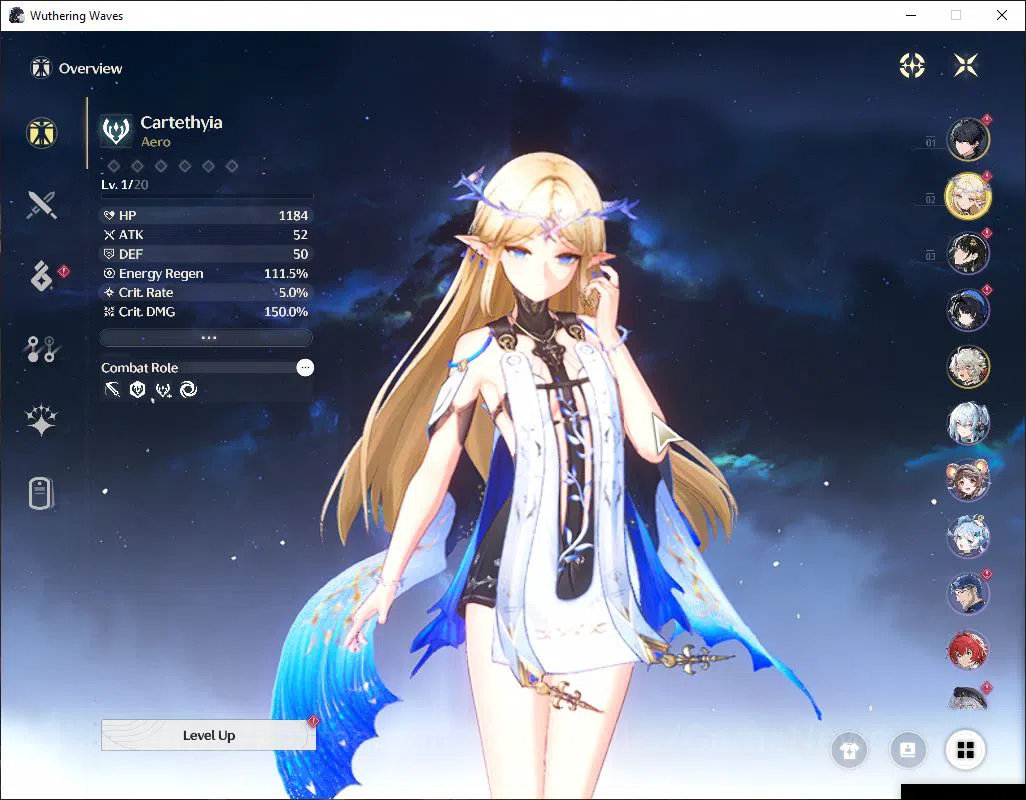Minimize the Wuthering Waves window
This screenshot has height=800, width=1026.
911,15
